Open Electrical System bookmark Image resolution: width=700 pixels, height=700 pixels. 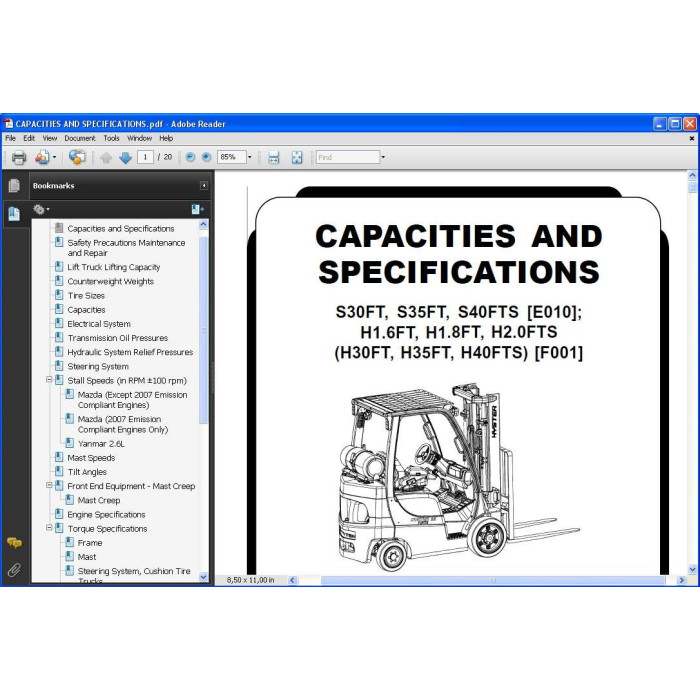pyautogui.click(x=99, y=324)
